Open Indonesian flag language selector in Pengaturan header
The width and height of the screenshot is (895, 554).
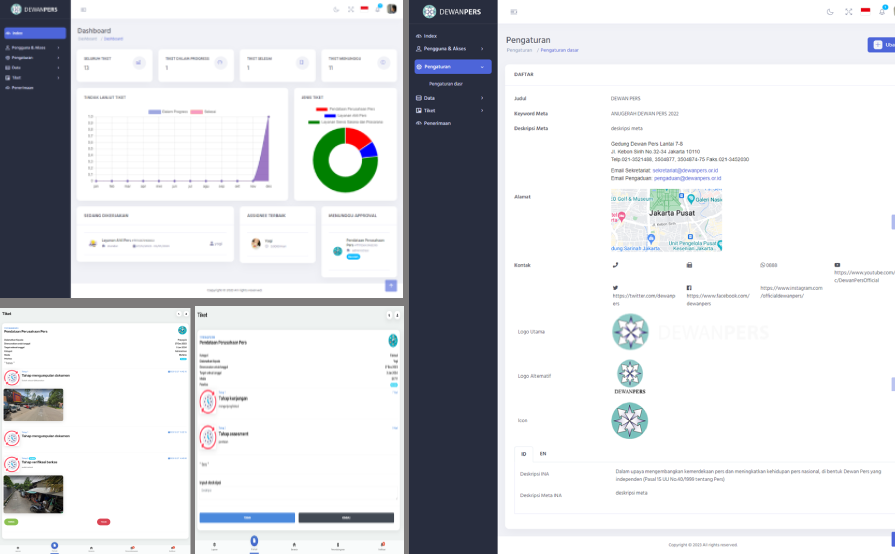click(865, 12)
